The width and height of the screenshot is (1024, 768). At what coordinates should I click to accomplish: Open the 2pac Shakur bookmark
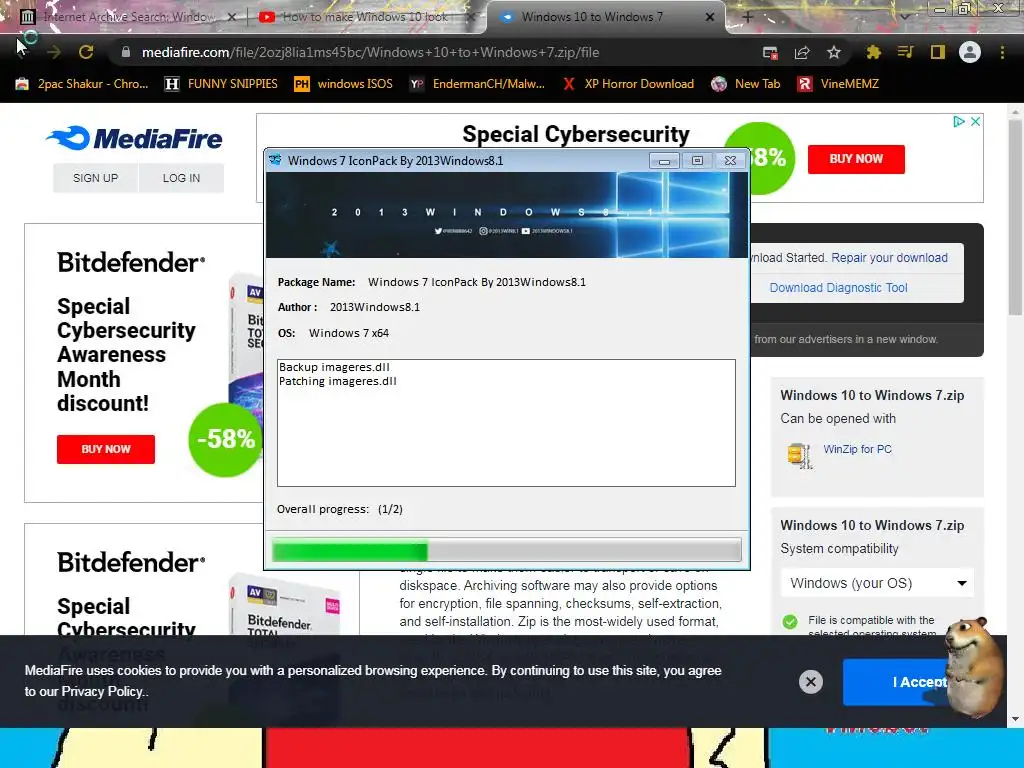pyautogui.click(x=82, y=84)
